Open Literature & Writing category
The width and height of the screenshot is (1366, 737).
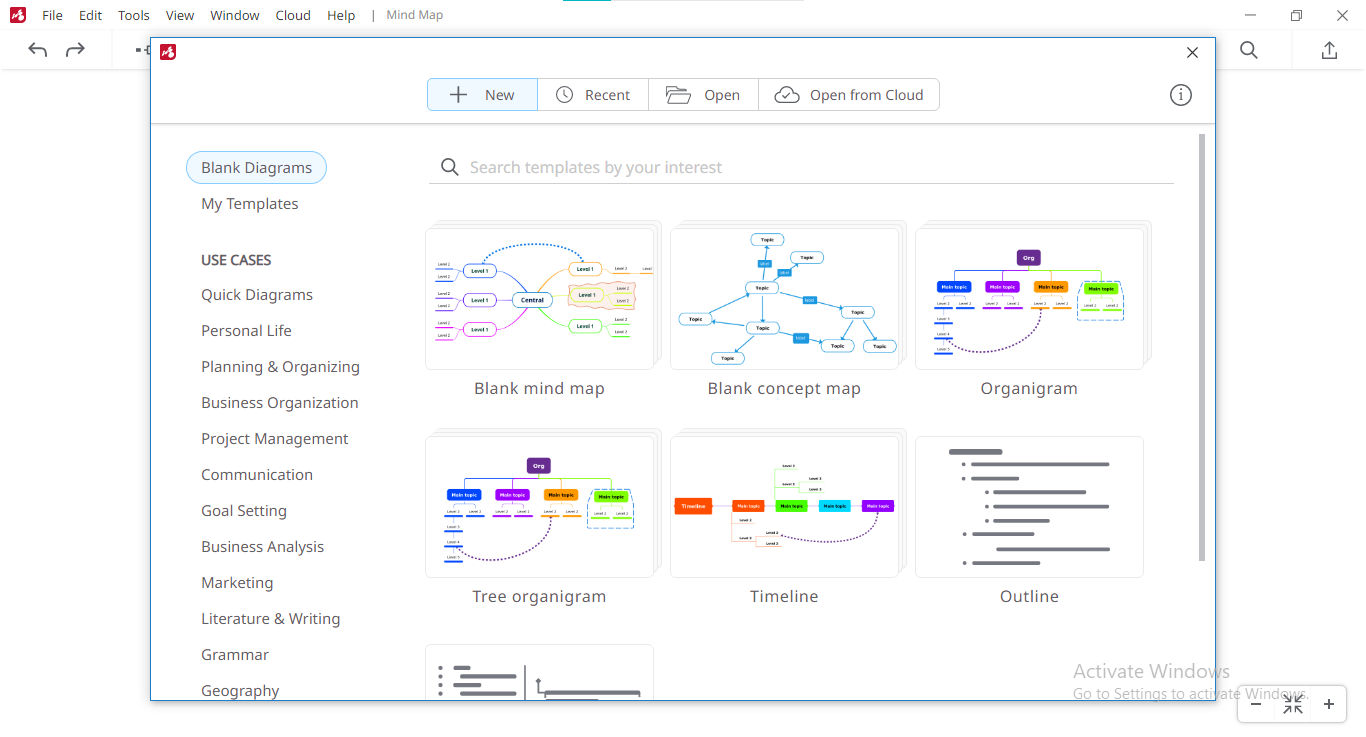point(271,619)
